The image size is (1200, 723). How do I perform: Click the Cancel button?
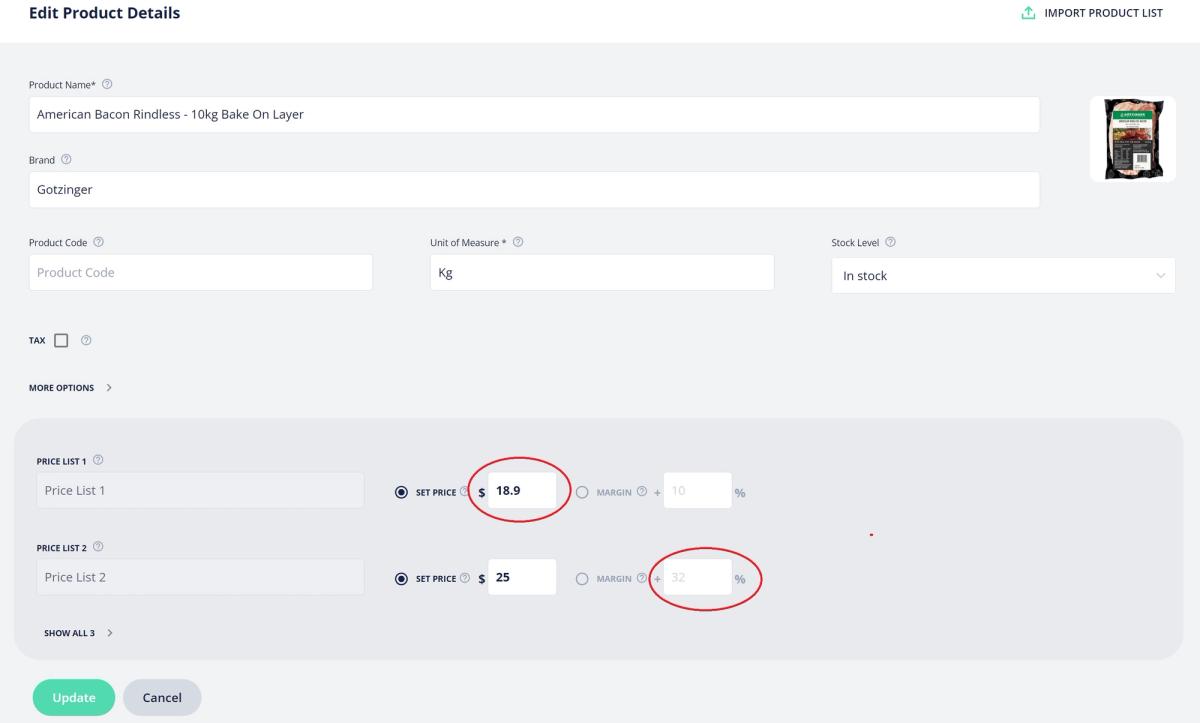pos(162,698)
